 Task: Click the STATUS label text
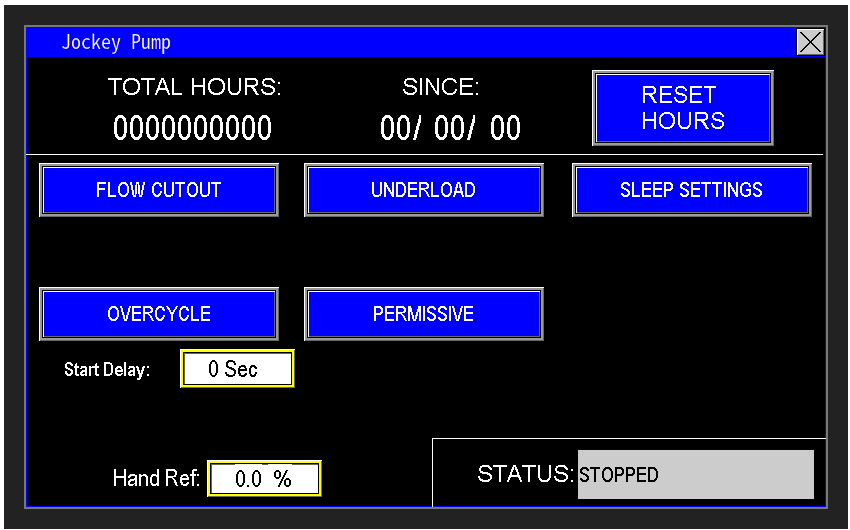click(525, 474)
